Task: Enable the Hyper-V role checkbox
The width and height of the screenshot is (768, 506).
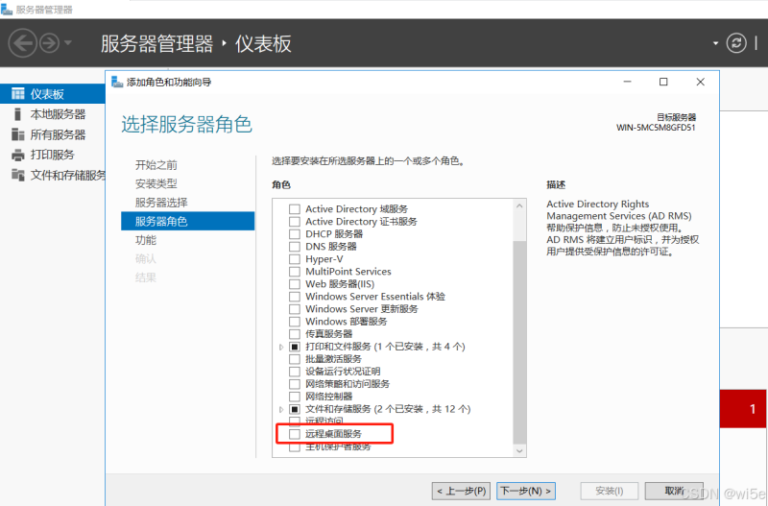Action: (x=294, y=259)
